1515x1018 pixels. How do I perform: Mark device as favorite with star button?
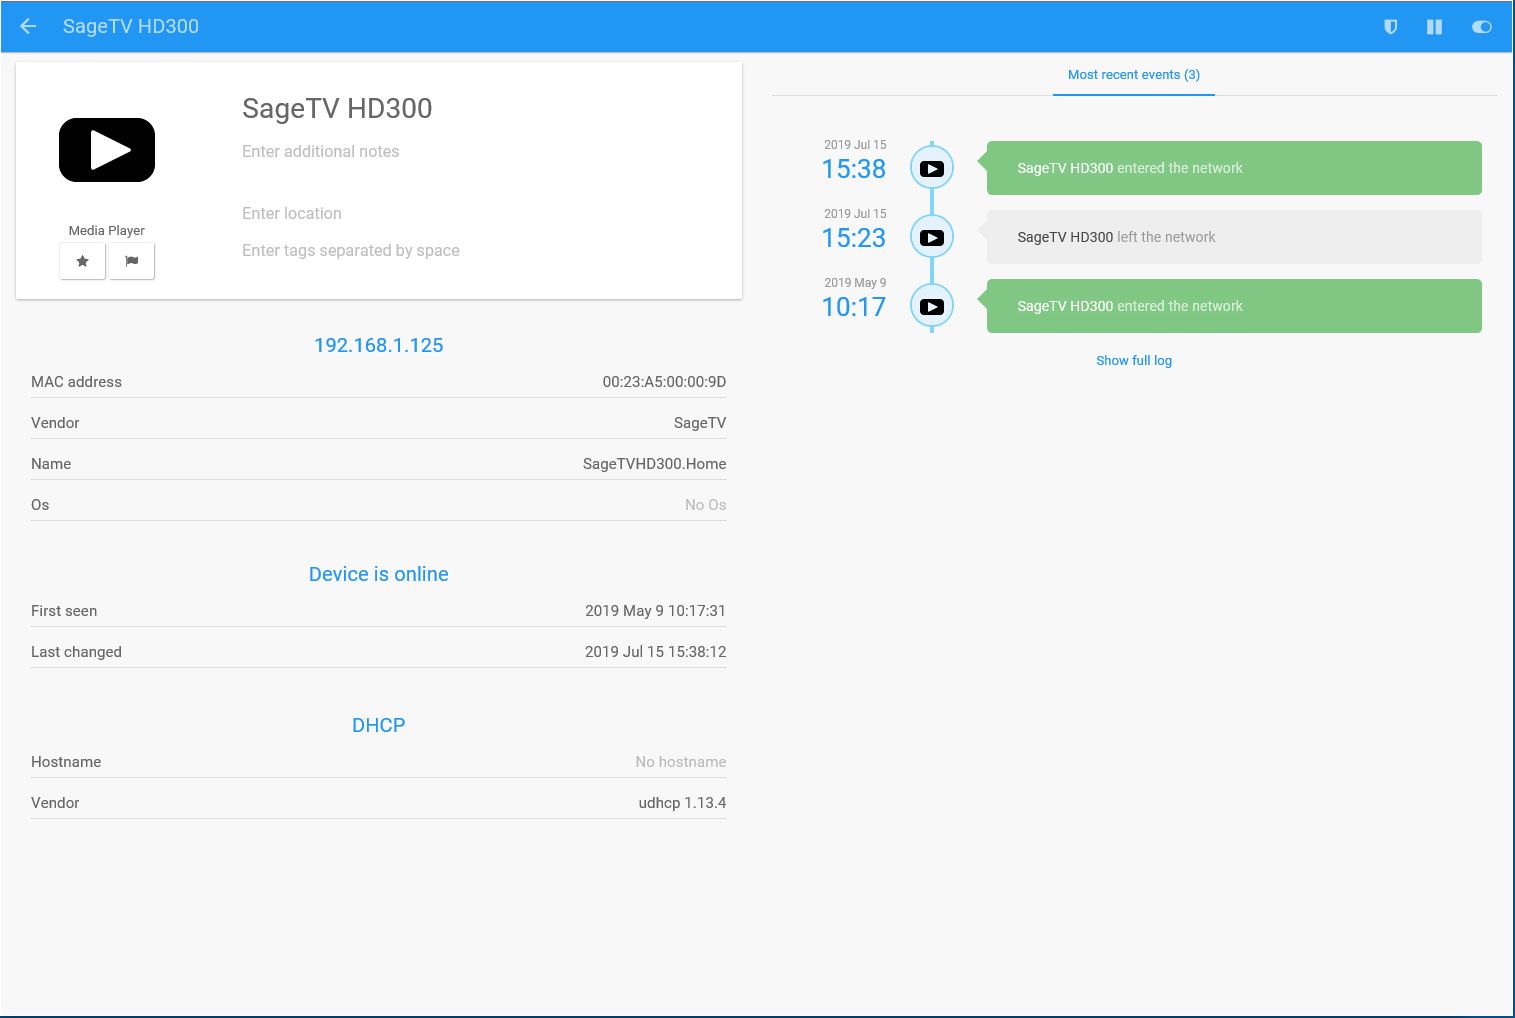pos(82,261)
